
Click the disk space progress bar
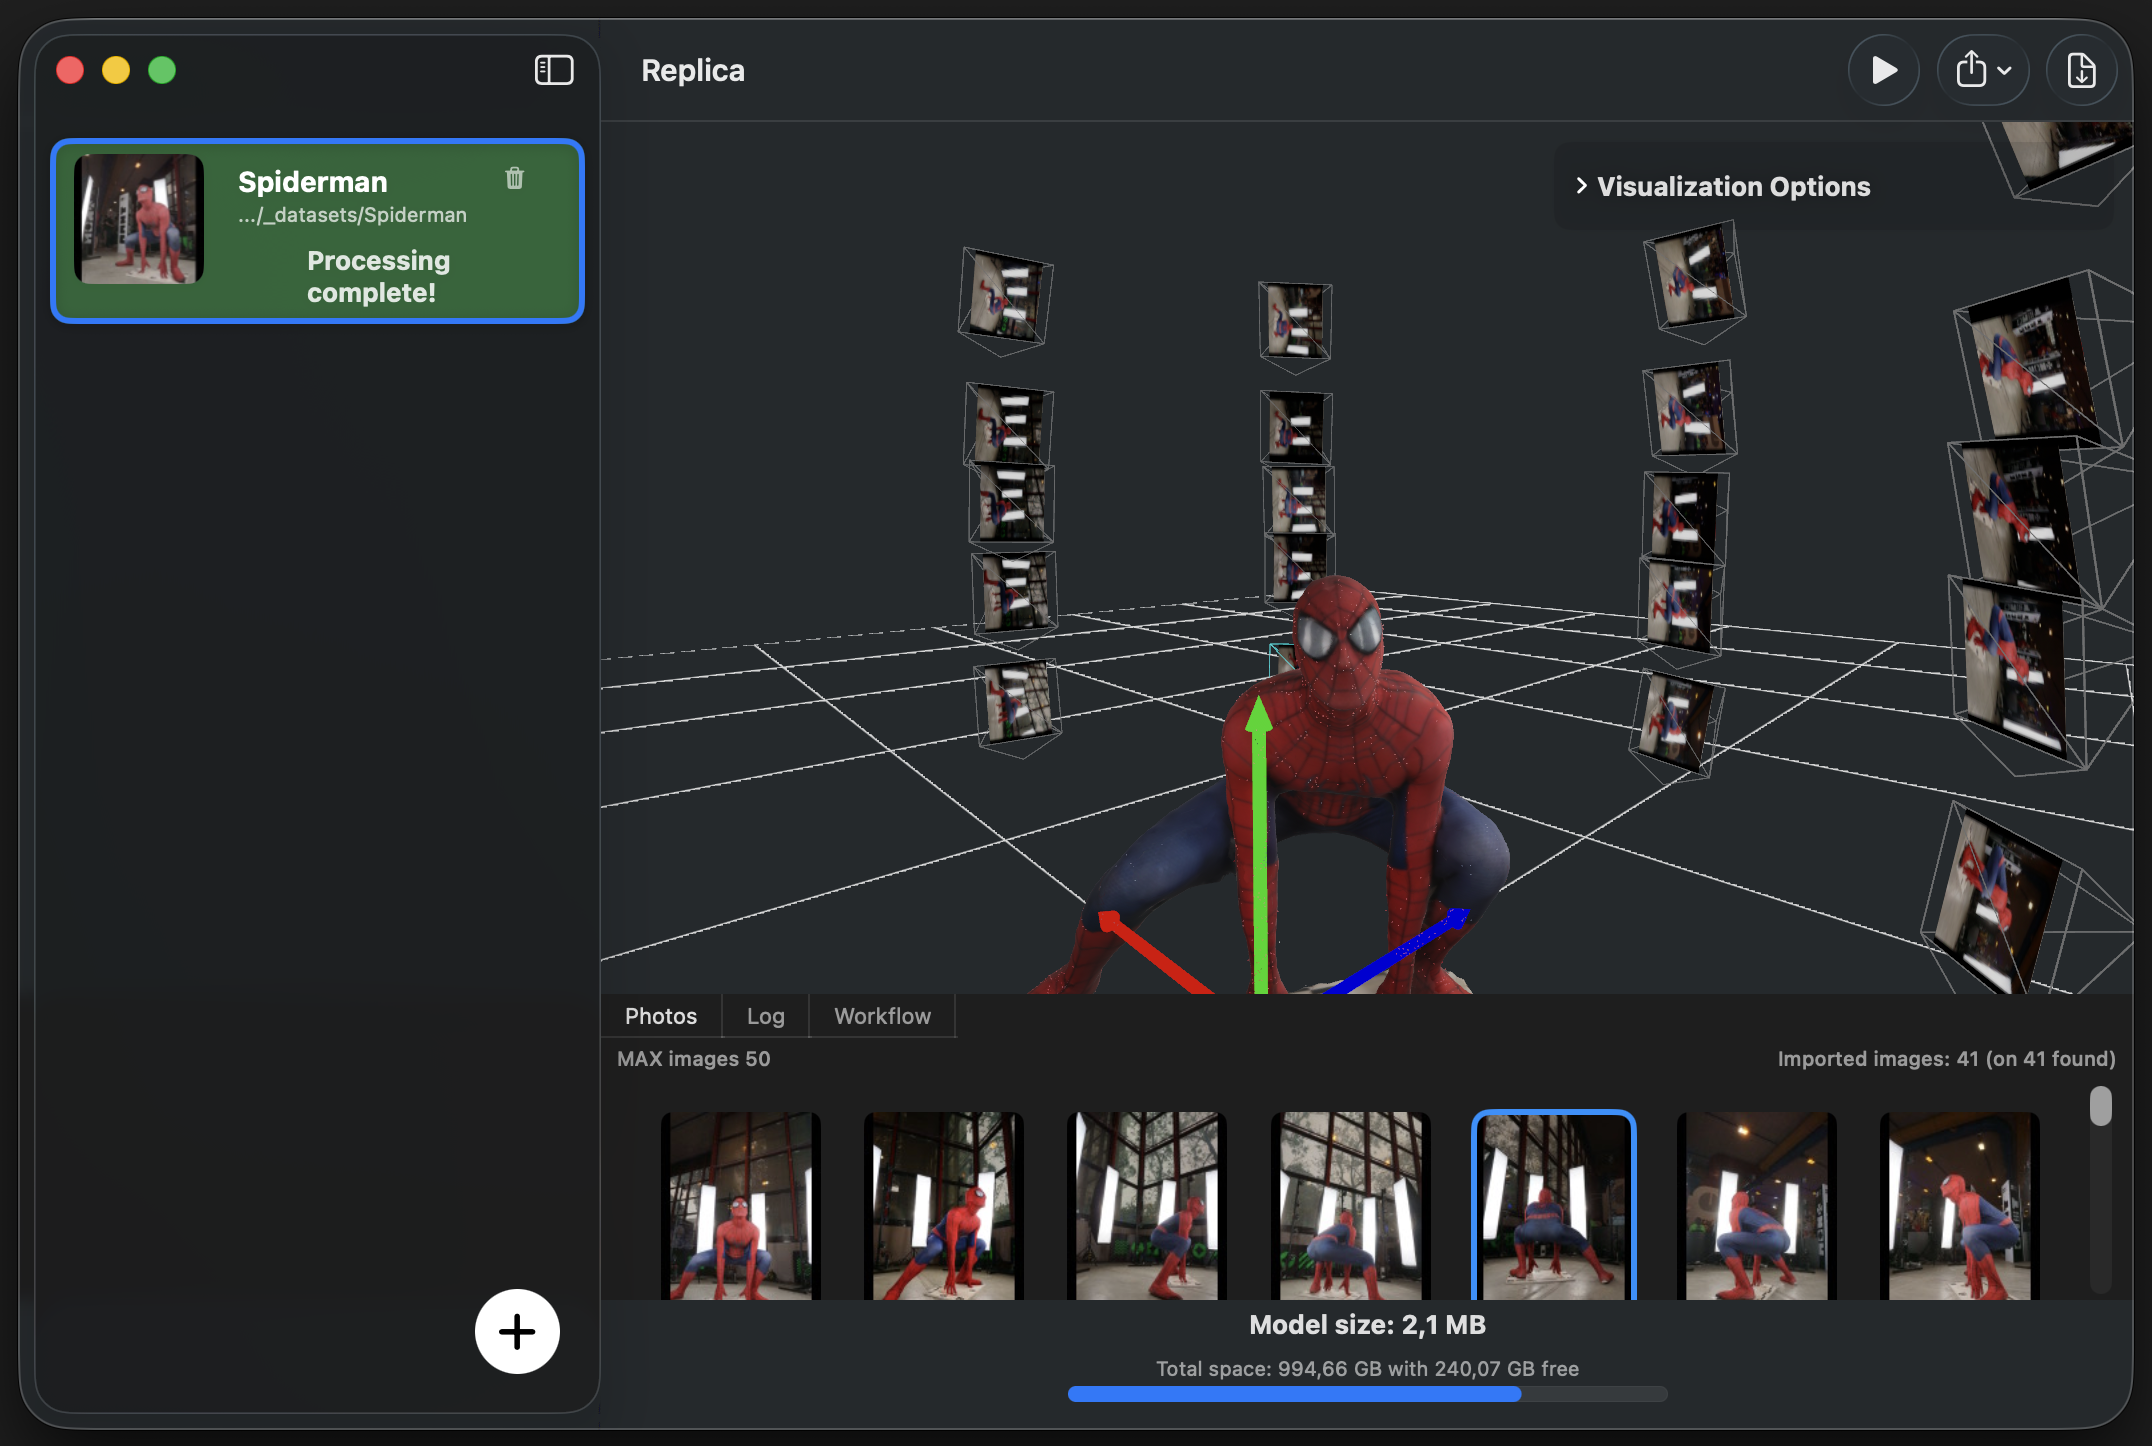(1367, 1394)
